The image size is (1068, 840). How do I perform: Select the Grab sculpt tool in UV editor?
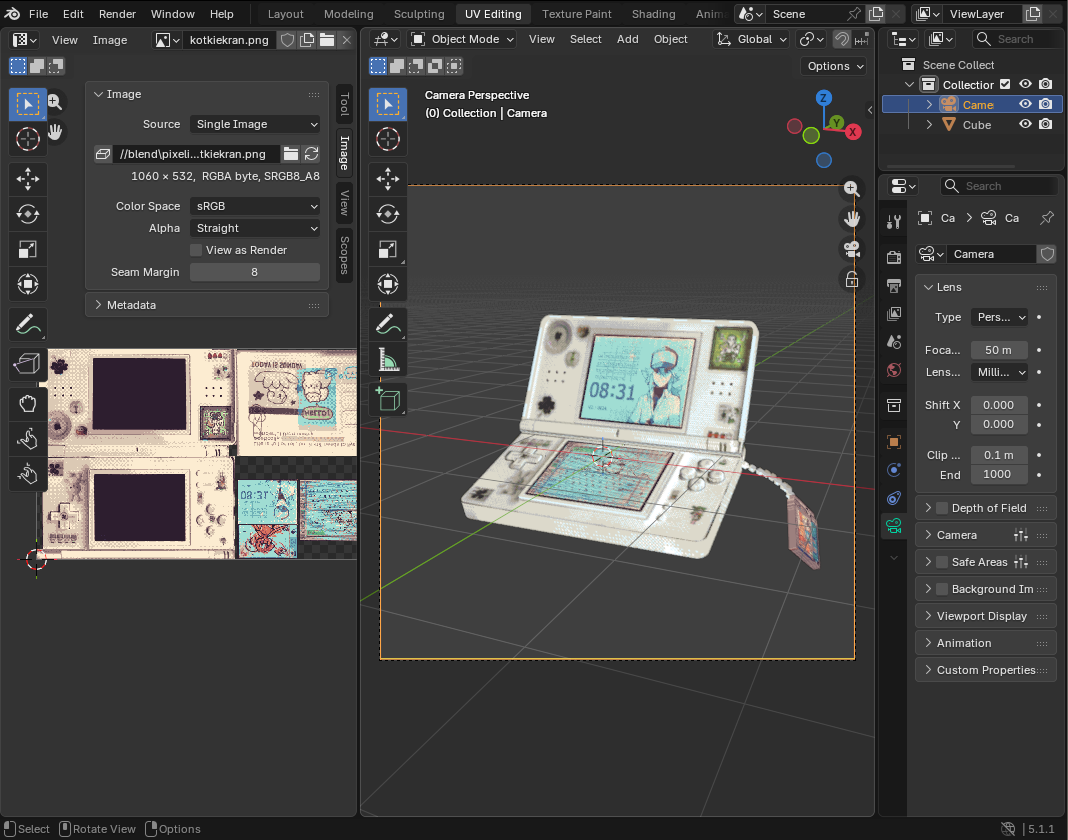(28, 404)
